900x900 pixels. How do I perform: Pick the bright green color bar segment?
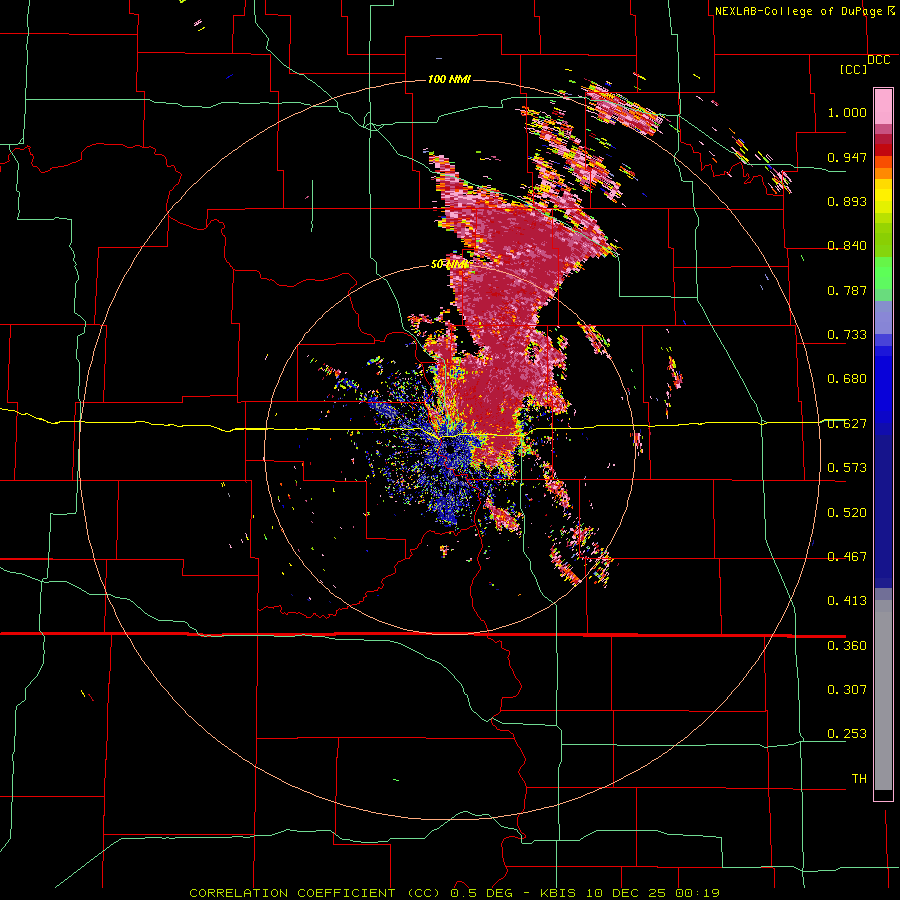pos(883,273)
